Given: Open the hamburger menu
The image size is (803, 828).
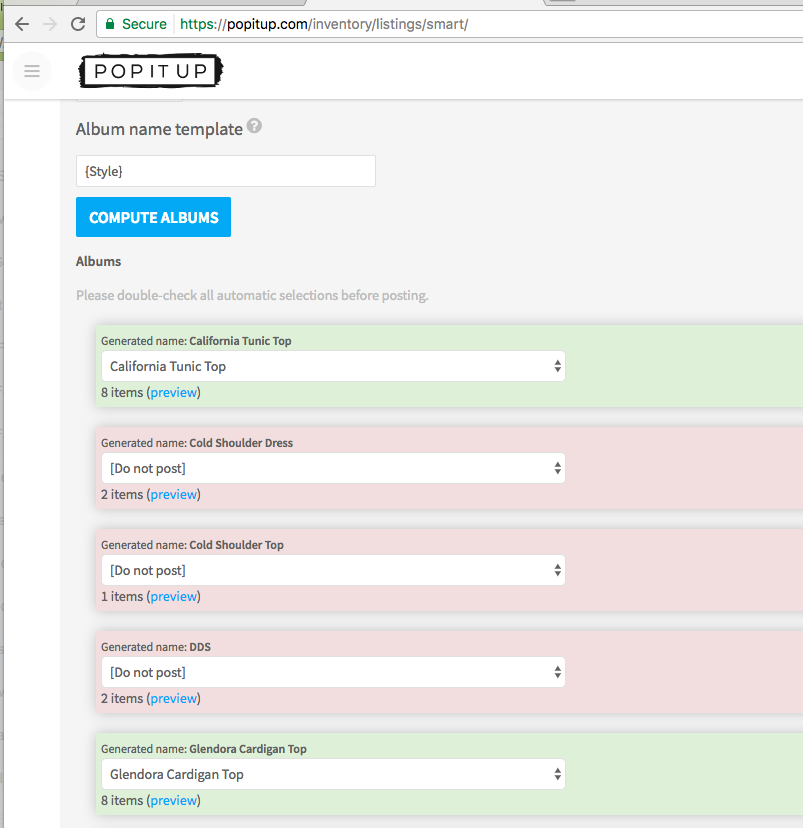Looking at the screenshot, I should [32, 71].
